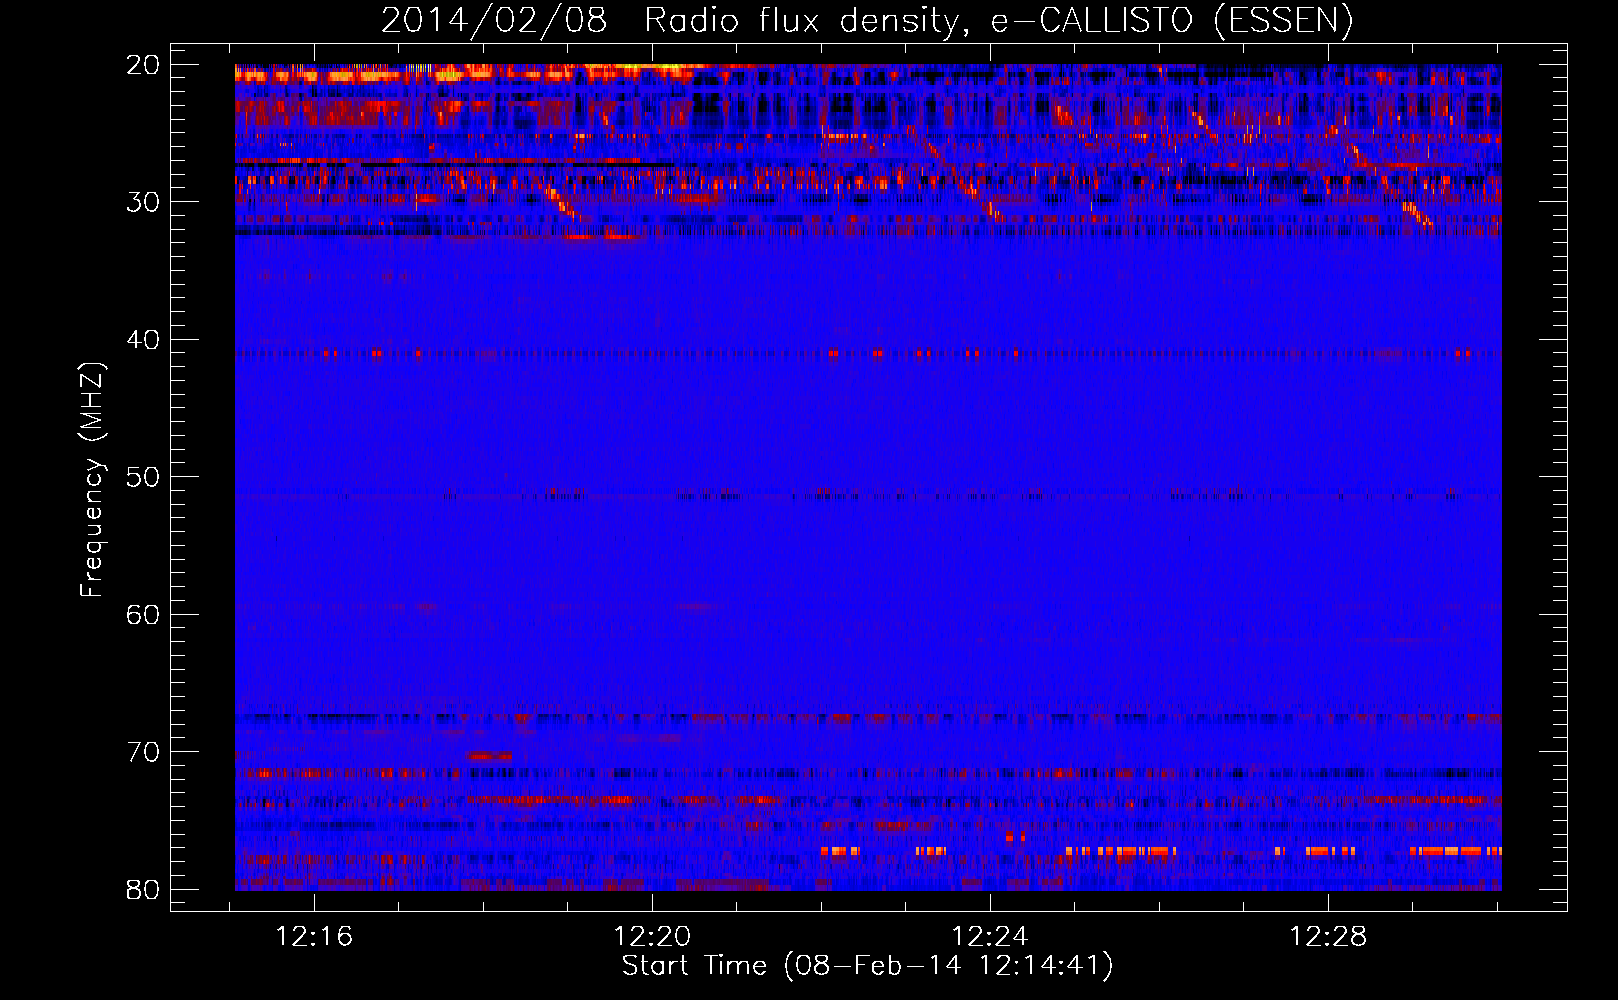The height and width of the screenshot is (1000, 1618).
Task: Click the 'Frequency (MHZ)' axis label
Action: click(x=91, y=480)
